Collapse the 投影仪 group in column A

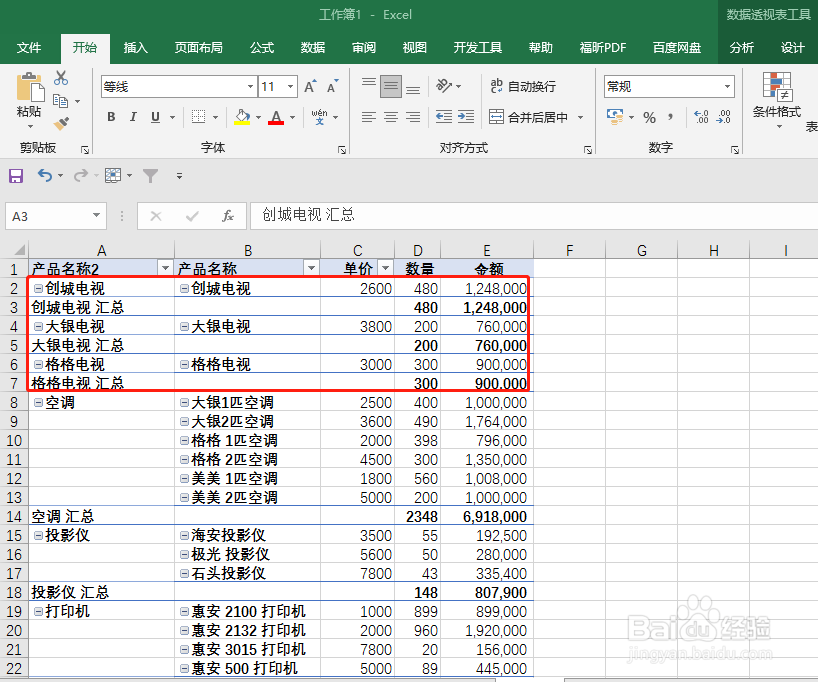click(39, 535)
